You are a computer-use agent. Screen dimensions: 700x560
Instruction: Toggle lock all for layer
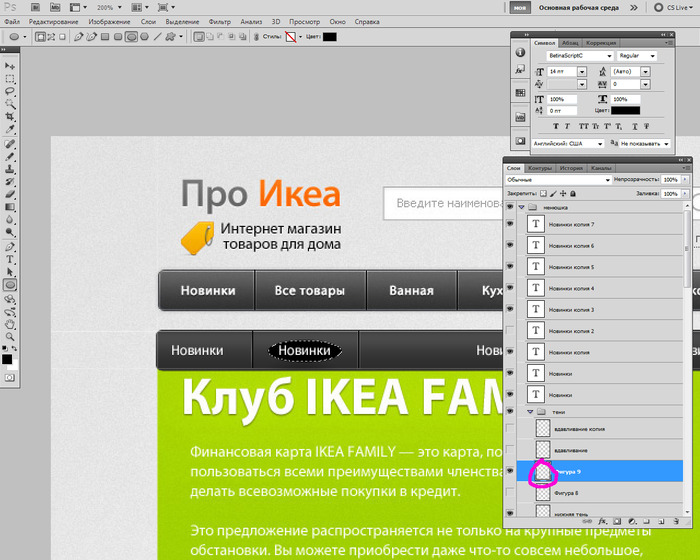573,193
